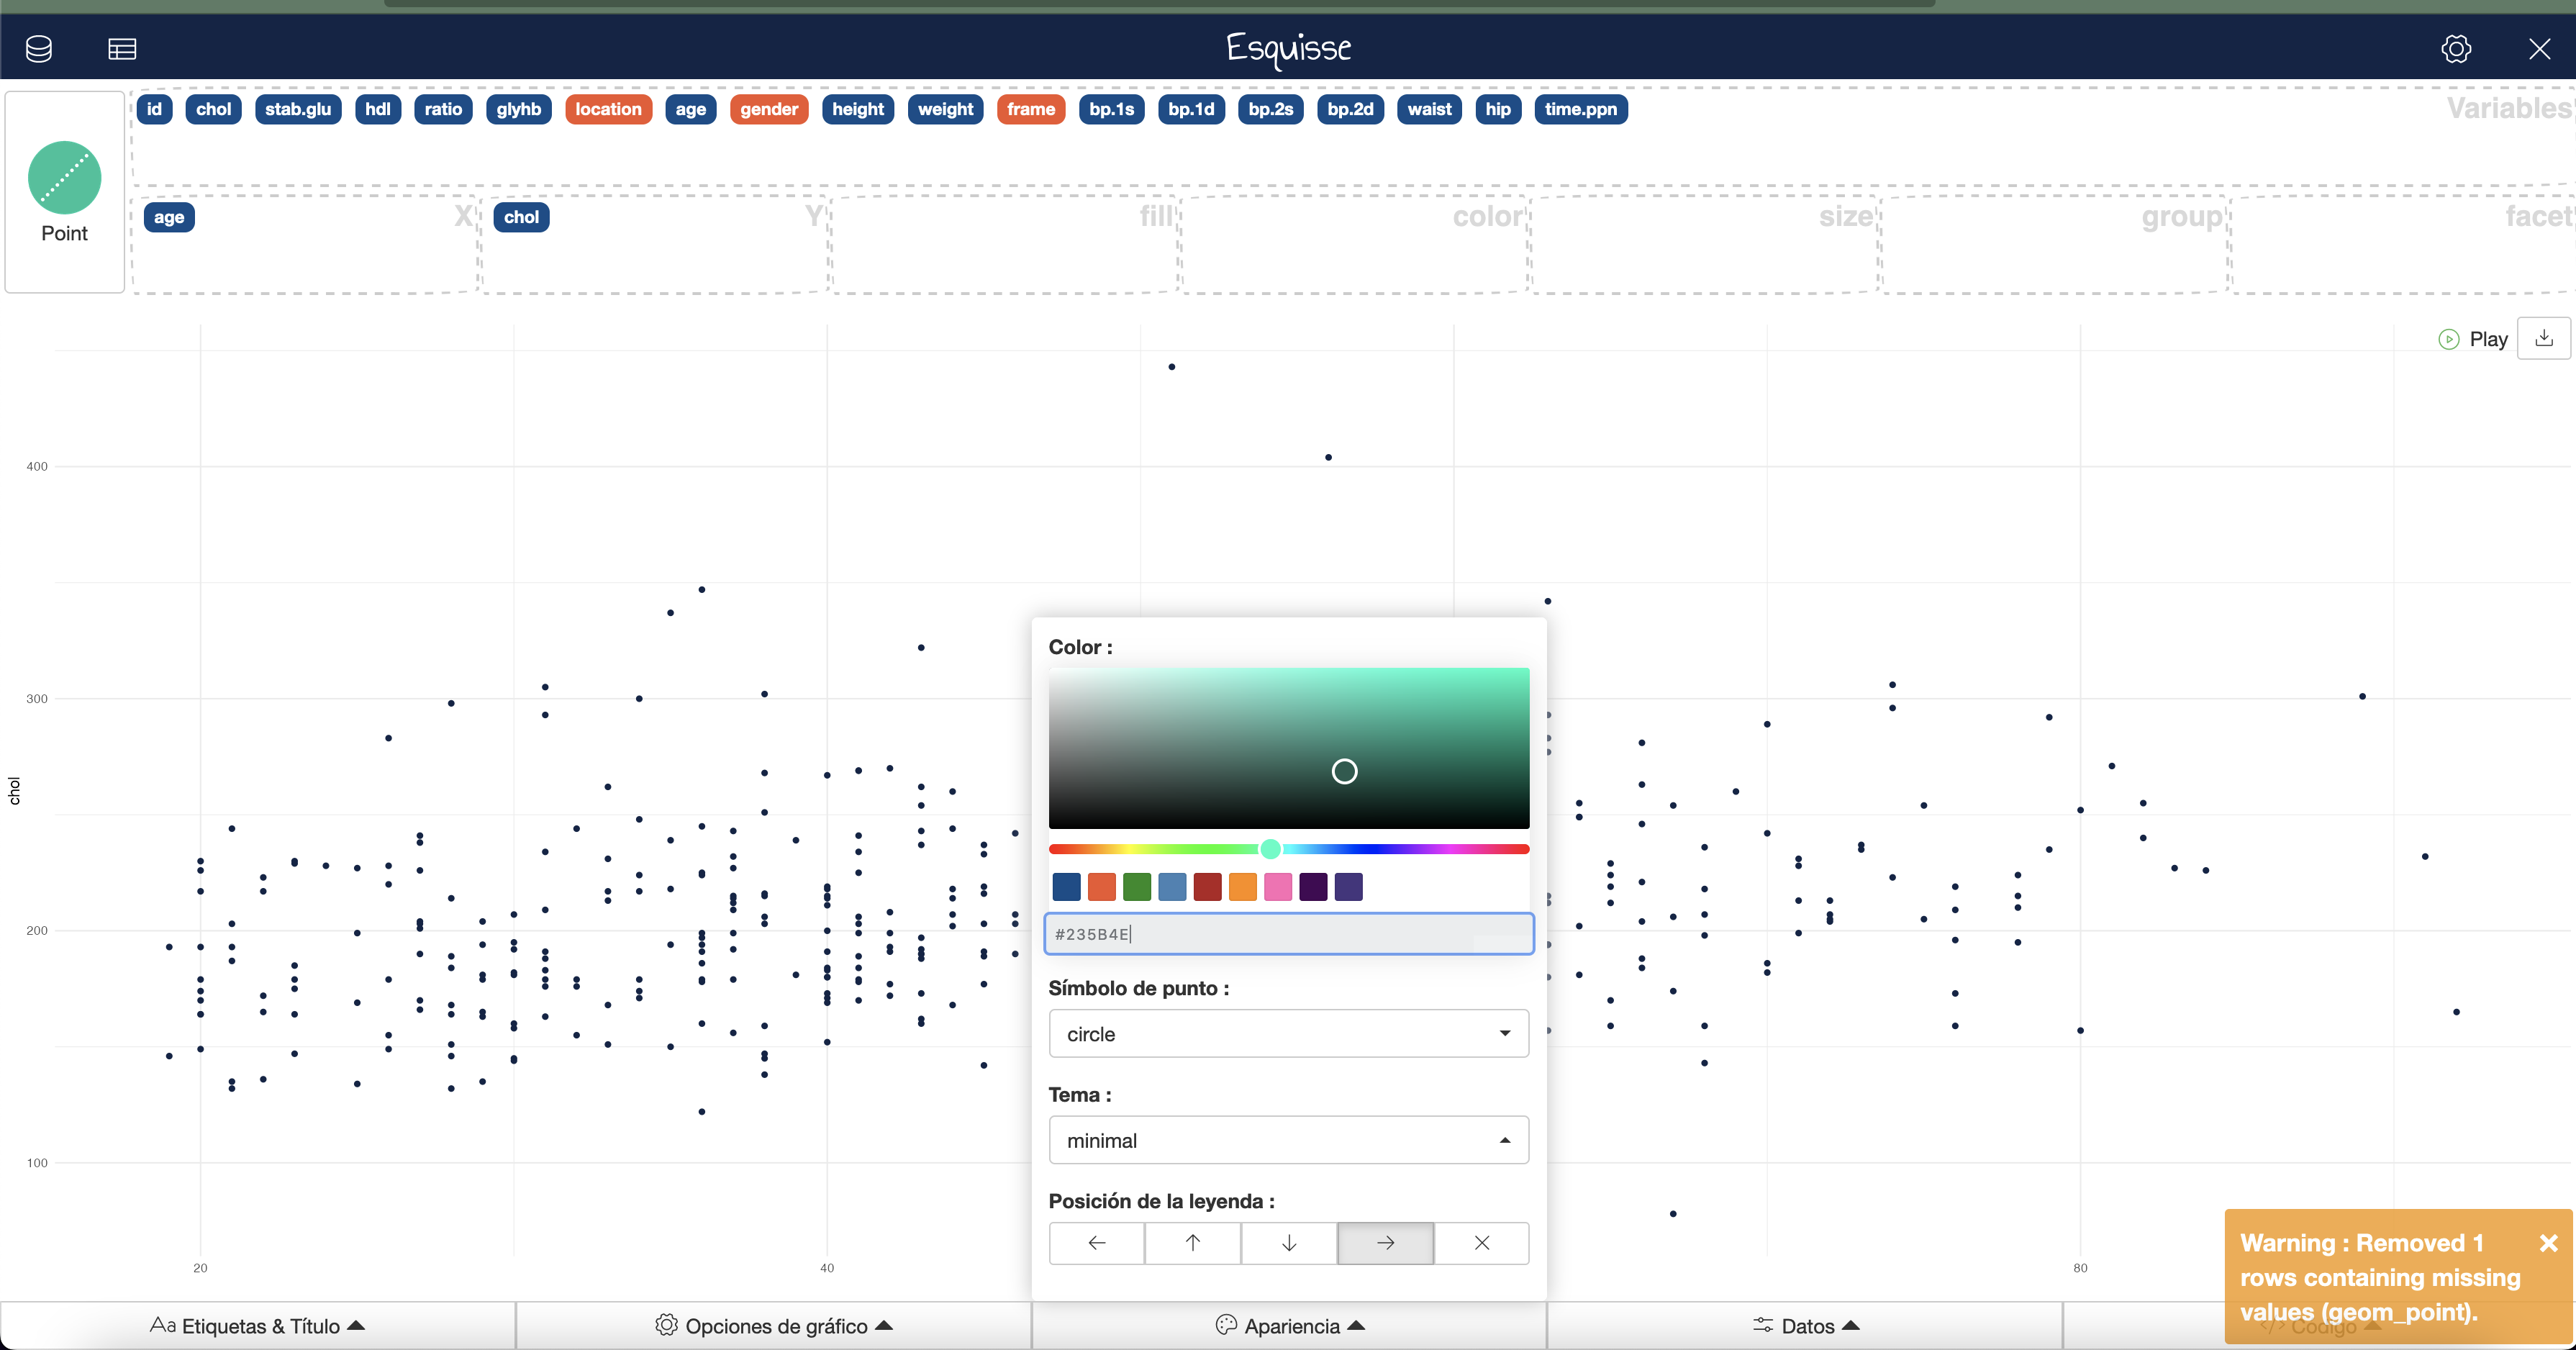This screenshot has height=1350, width=2576.
Task: Select the time.ppn variable badge
Action: click(1581, 109)
